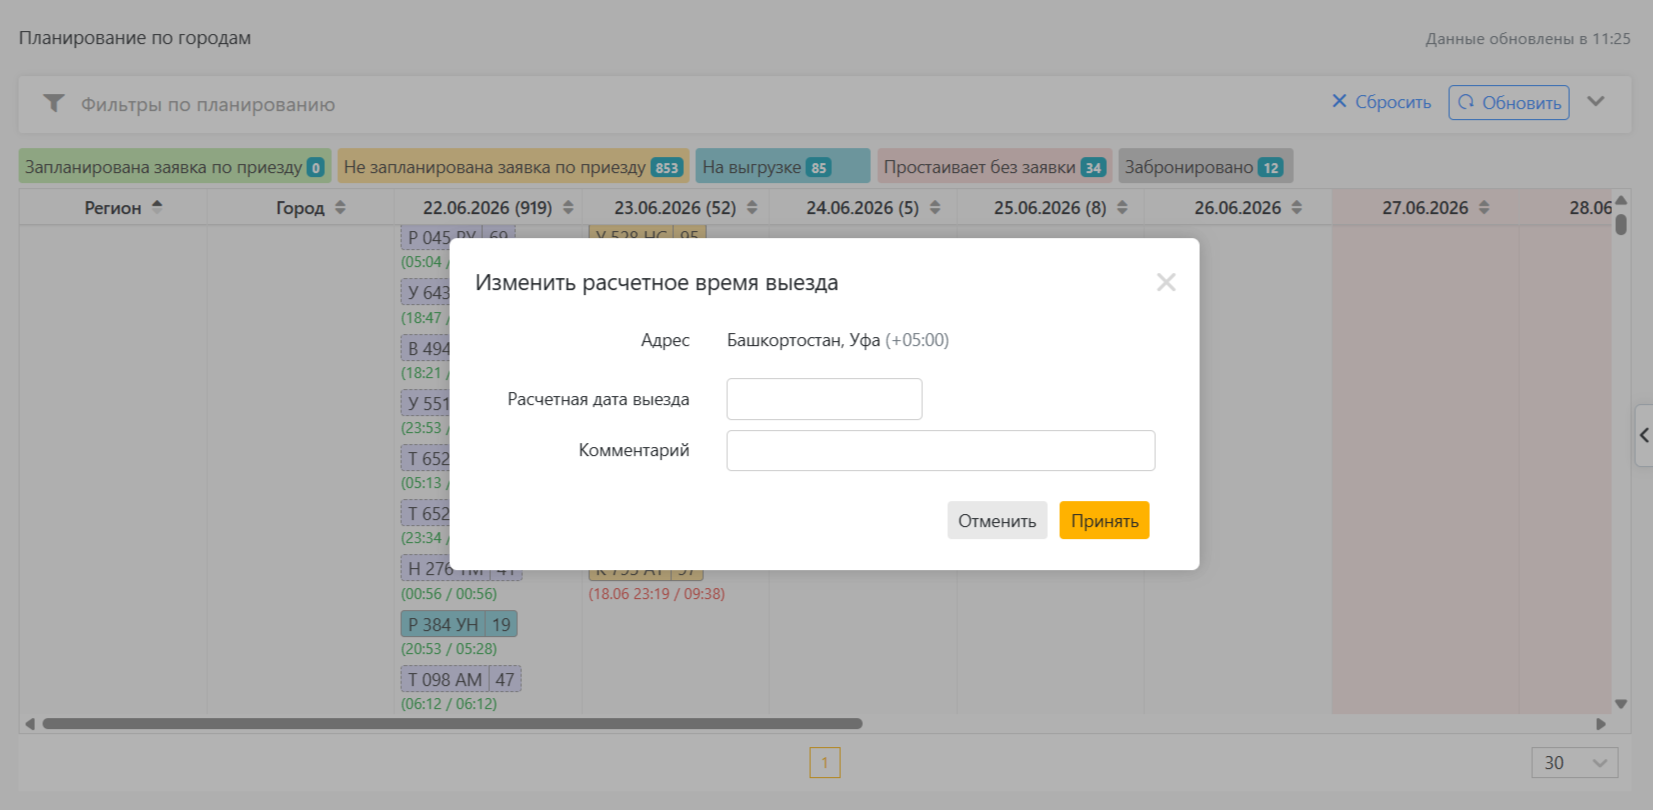Image resolution: width=1653 pixels, height=810 pixels.
Task: Click the time text (18.06 23:19 / 09:38)
Action: click(x=657, y=593)
